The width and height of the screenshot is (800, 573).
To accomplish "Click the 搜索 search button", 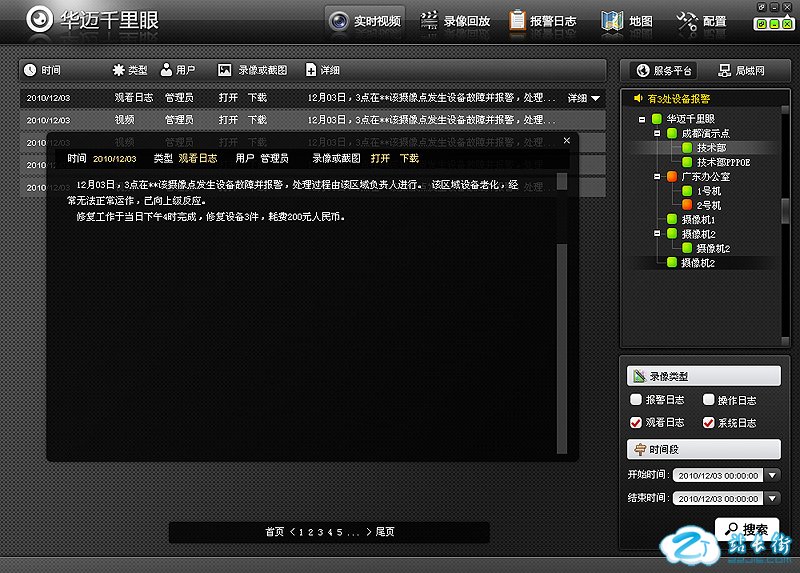I will point(747,530).
